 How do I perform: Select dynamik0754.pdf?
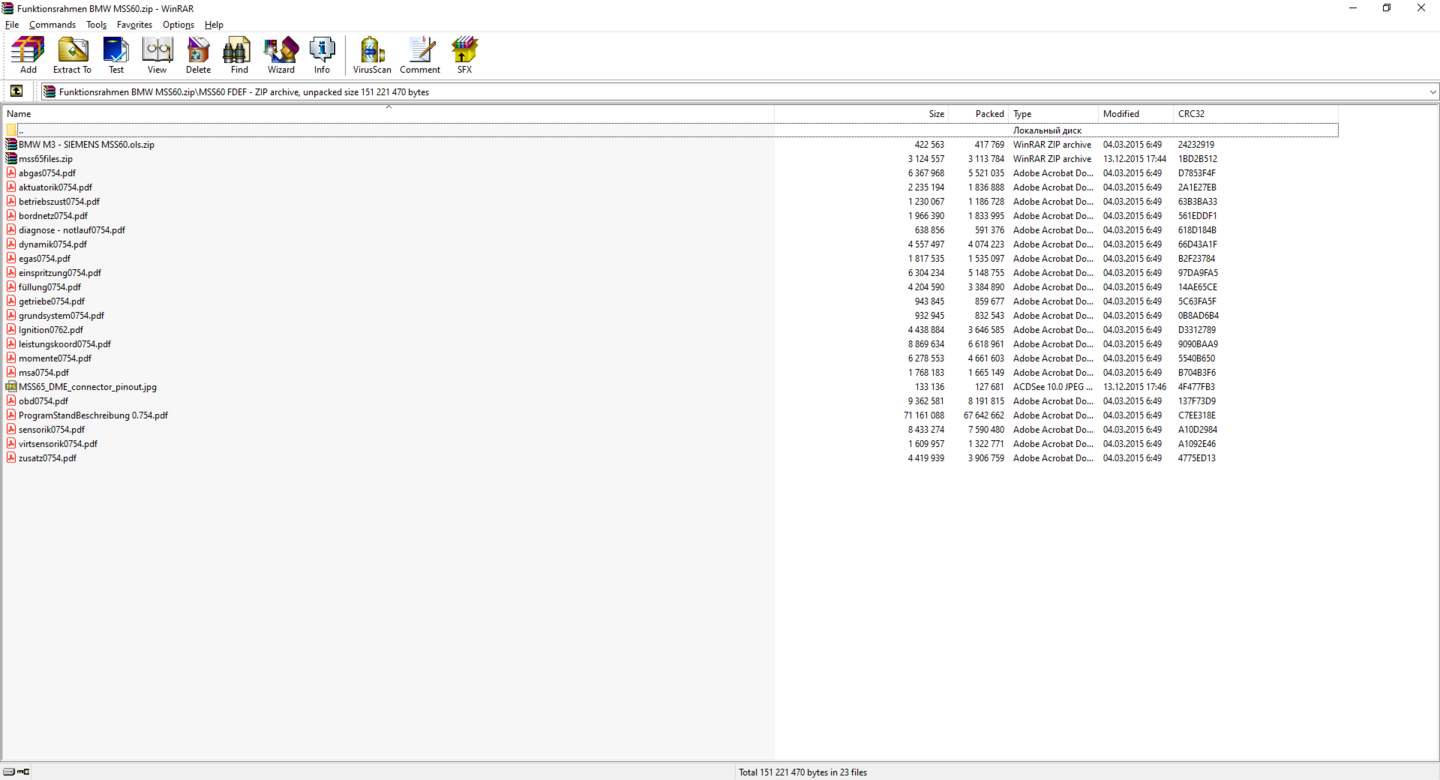click(x=53, y=244)
